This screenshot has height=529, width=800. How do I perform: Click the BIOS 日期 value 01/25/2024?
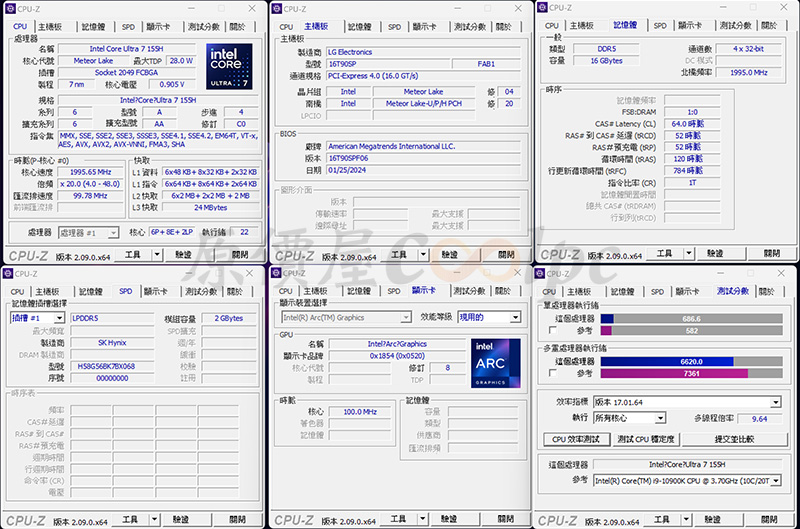pyautogui.click(x=423, y=170)
